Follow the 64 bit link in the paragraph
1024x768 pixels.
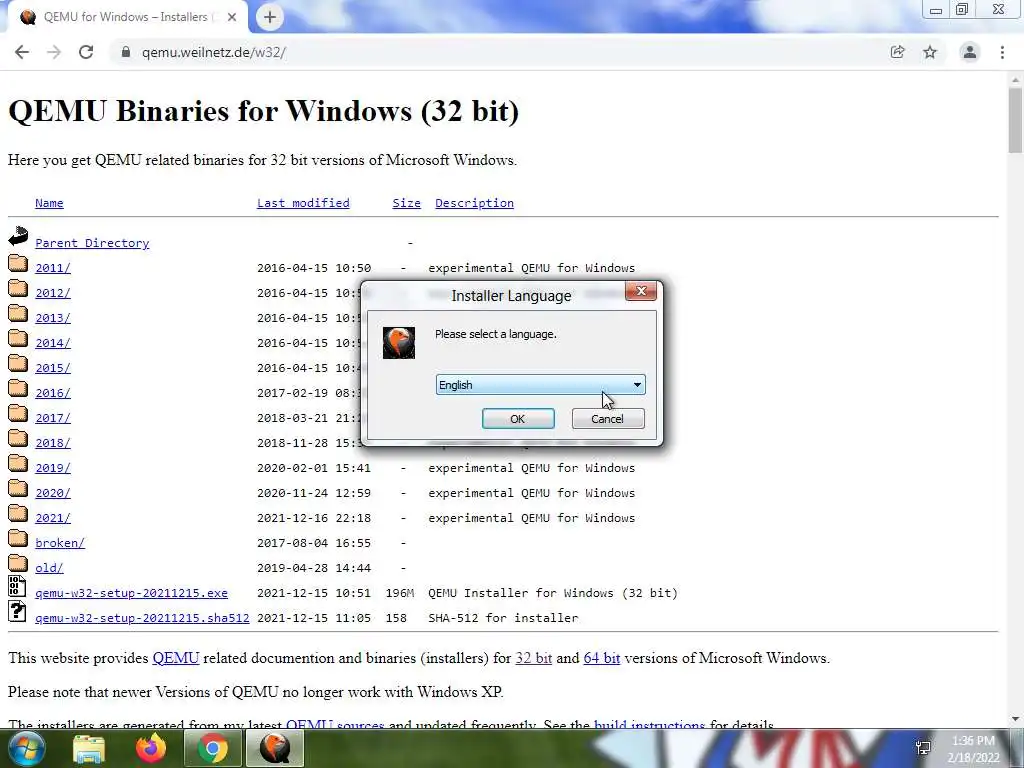[601, 658]
